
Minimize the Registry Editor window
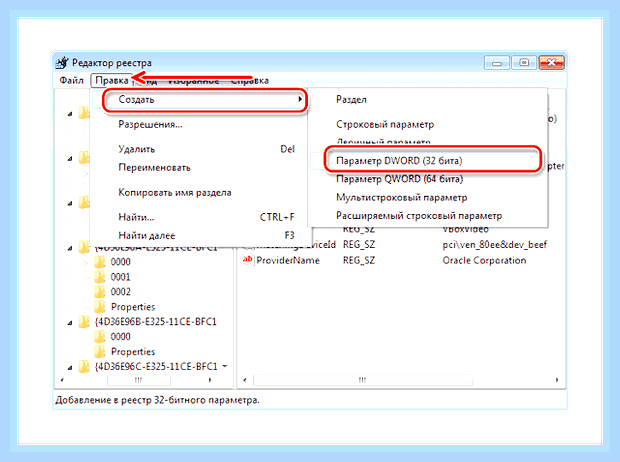coord(497,63)
